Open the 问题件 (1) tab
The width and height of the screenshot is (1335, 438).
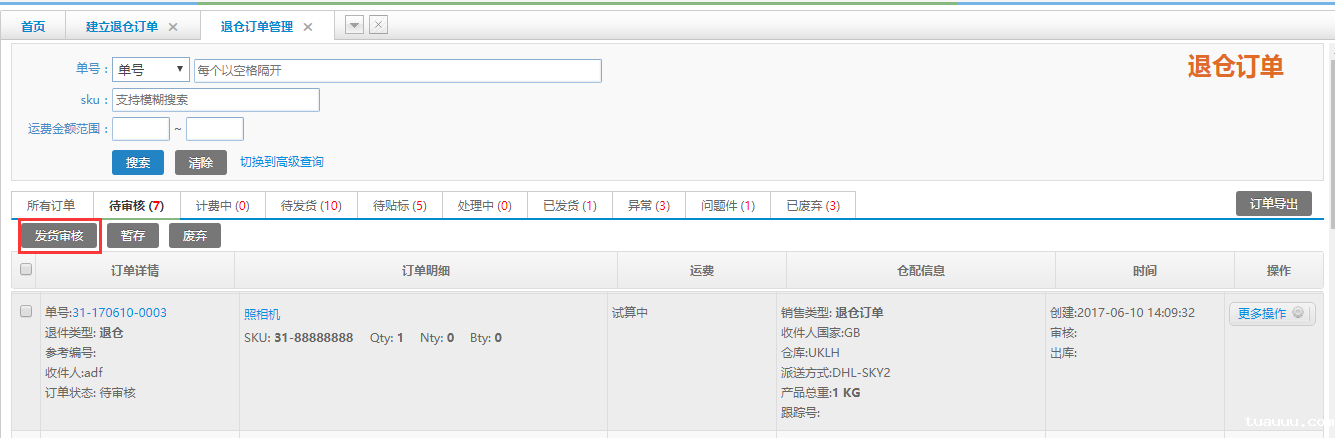pyautogui.click(x=728, y=205)
